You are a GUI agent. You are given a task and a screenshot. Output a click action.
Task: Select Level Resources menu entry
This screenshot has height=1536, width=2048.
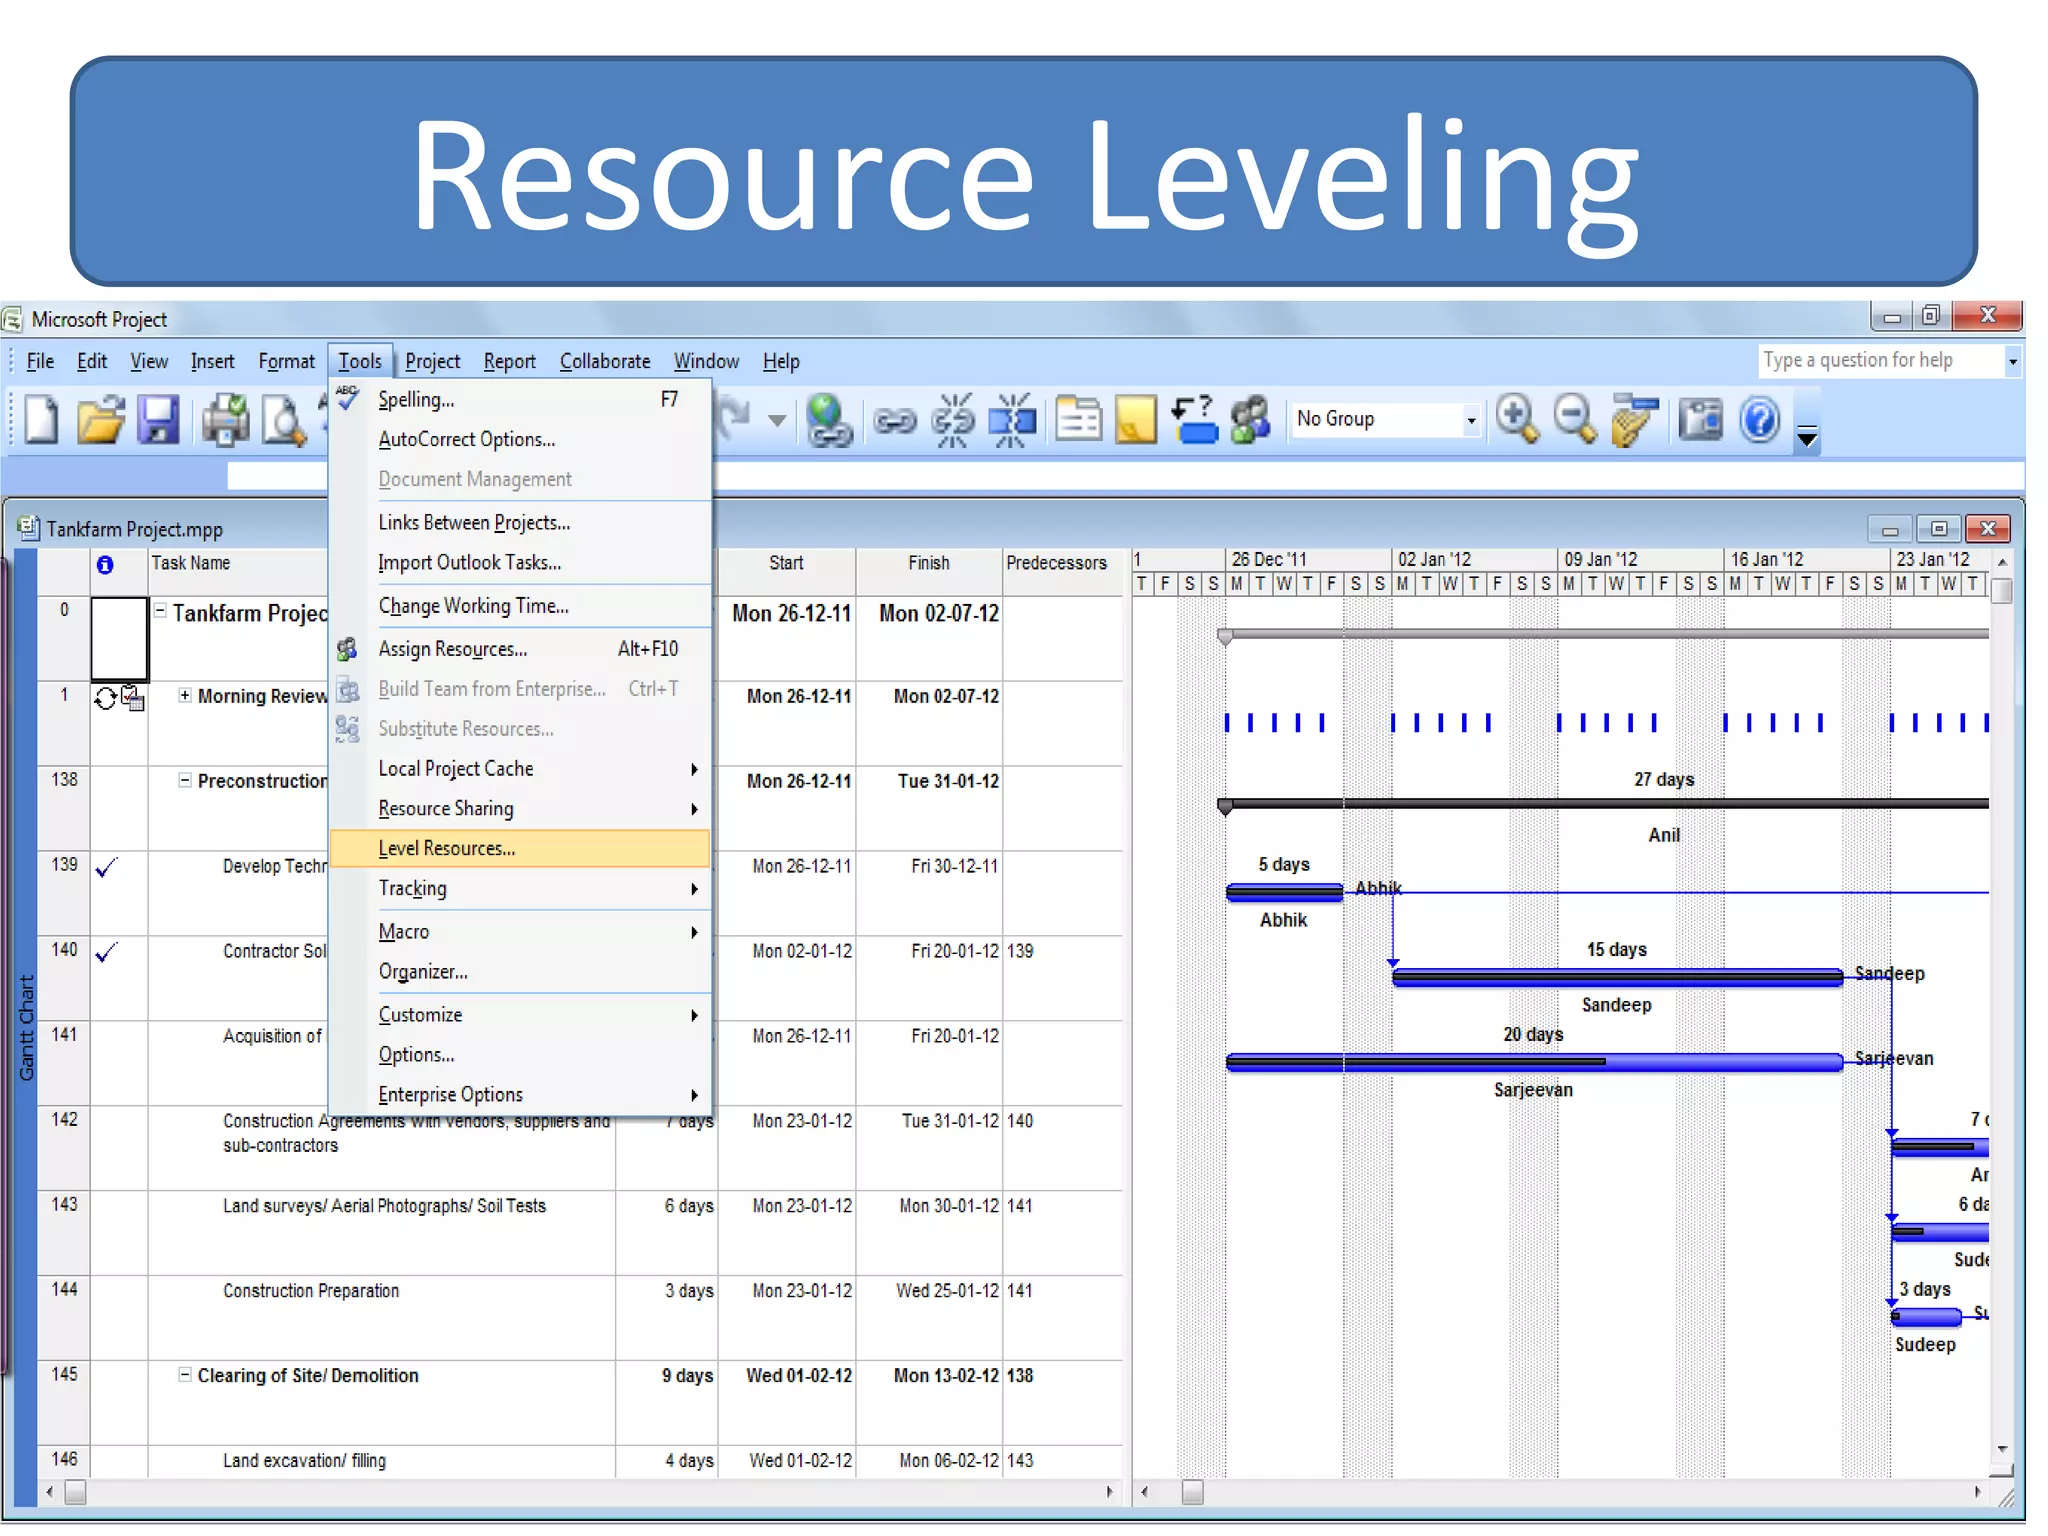447,848
